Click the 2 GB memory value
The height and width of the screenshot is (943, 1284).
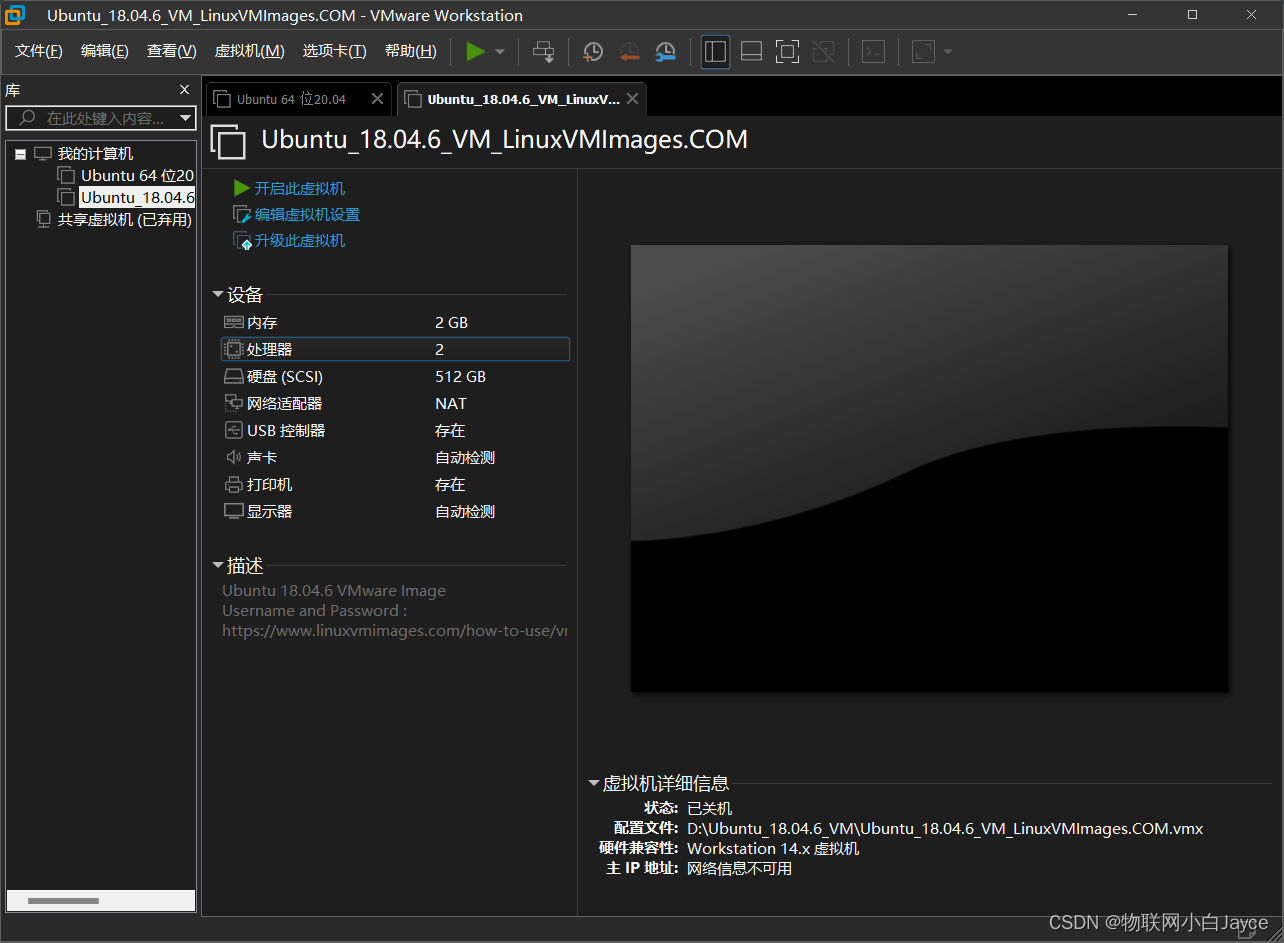pos(451,322)
